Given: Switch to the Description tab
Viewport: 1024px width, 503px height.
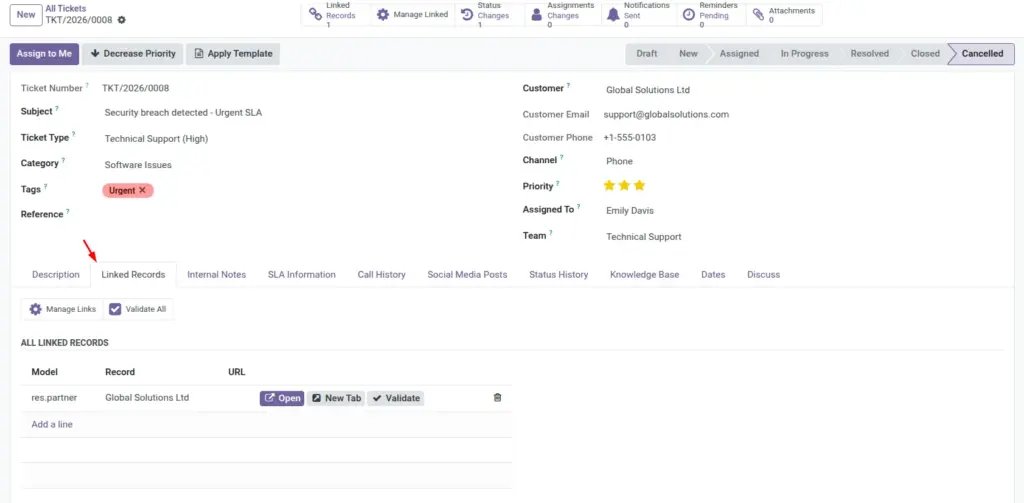Looking at the screenshot, I should 56,274.
